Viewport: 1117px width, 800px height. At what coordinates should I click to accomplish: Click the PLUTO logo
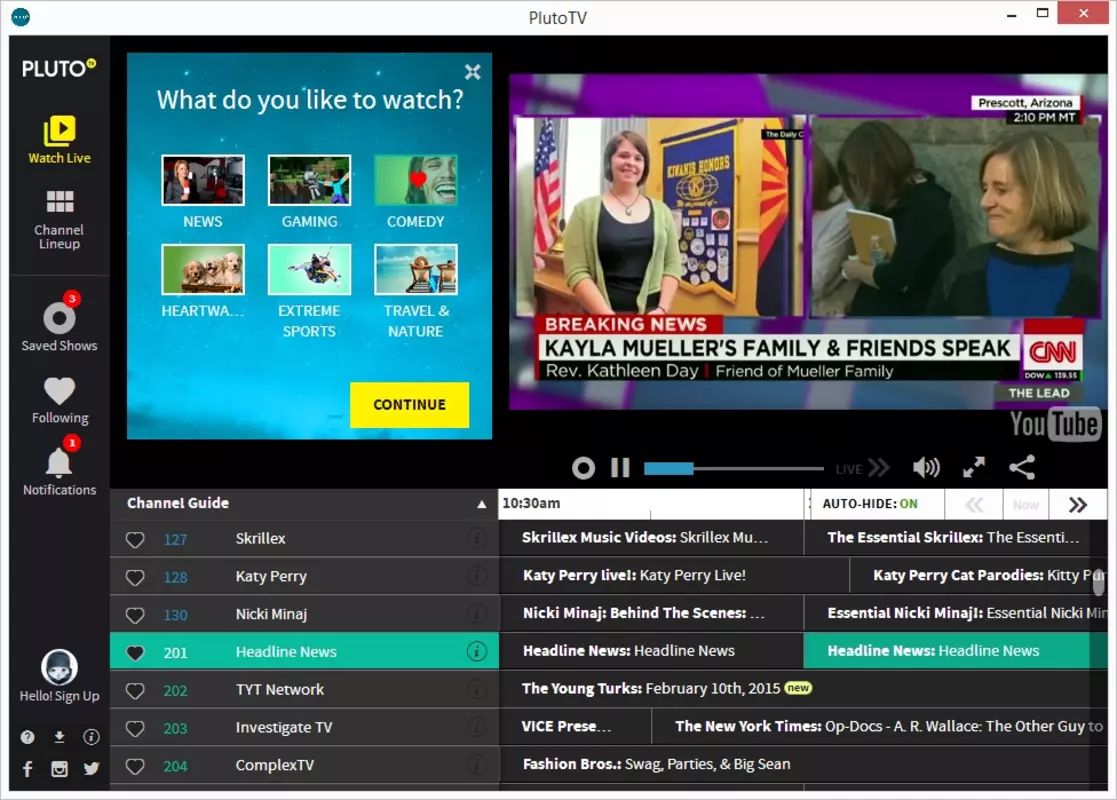click(58, 68)
